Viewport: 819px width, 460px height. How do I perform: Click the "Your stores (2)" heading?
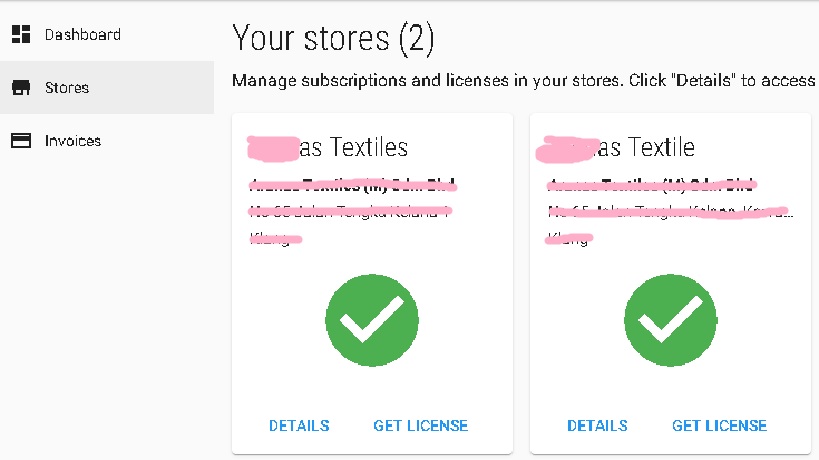click(x=333, y=38)
